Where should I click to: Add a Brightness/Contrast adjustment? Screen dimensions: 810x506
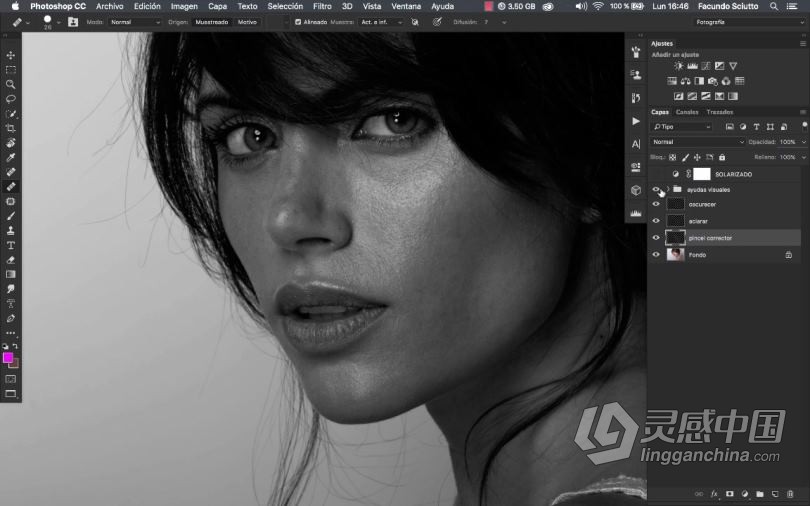(x=679, y=66)
